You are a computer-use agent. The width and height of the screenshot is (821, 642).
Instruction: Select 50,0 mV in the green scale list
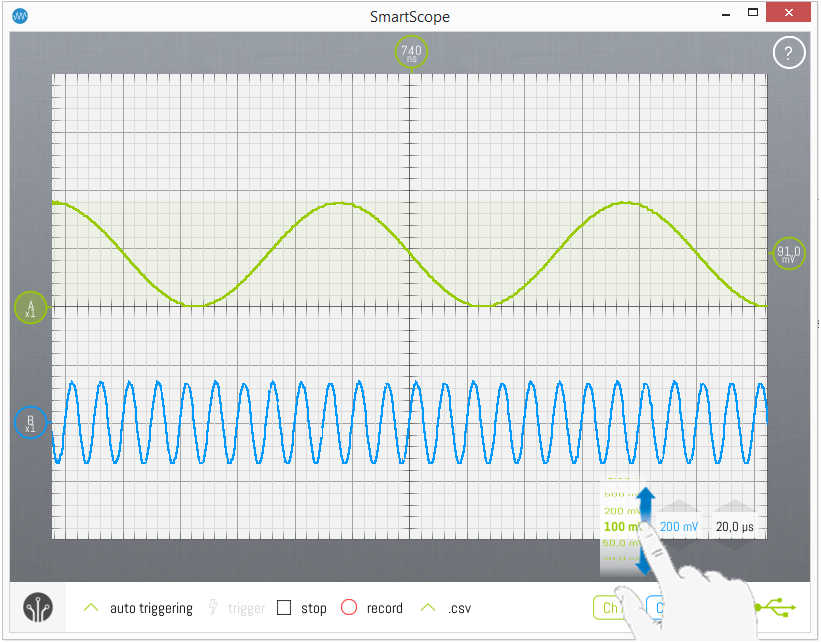coord(618,543)
